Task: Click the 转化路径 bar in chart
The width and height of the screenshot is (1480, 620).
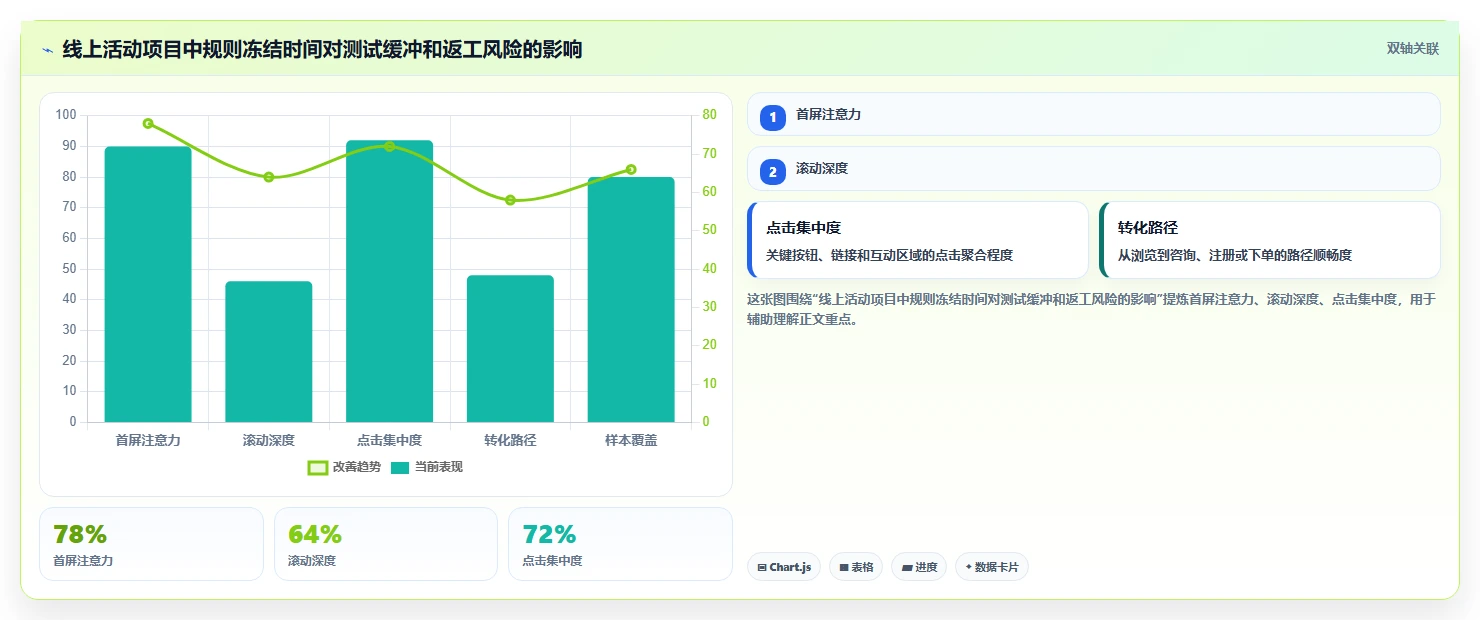Action: [510, 349]
